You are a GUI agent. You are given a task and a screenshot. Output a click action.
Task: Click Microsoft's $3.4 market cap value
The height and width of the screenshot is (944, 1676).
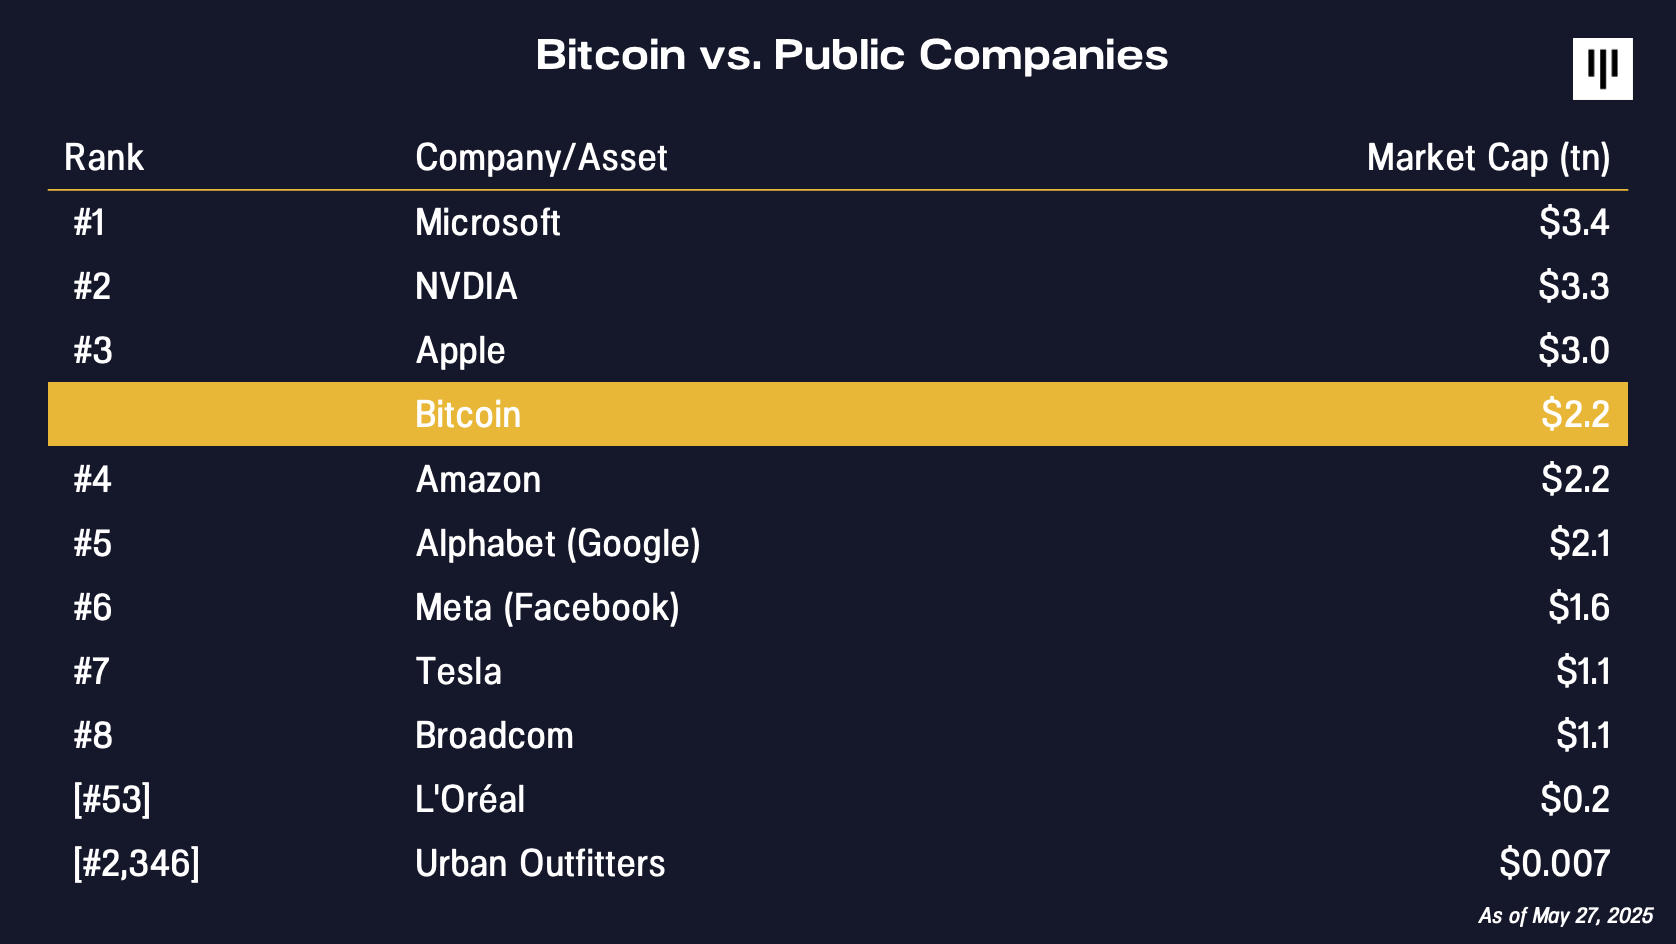click(x=1574, y=223)
